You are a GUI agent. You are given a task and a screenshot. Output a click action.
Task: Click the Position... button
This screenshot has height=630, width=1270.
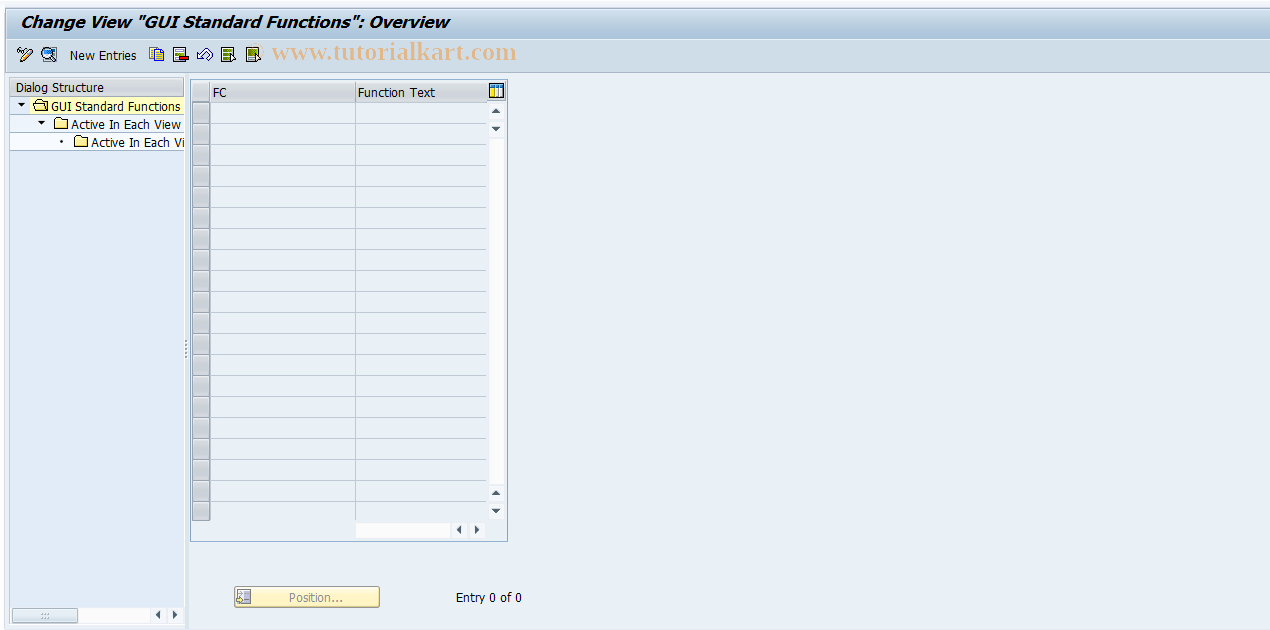pyautogui.click(x=307, y=597)
